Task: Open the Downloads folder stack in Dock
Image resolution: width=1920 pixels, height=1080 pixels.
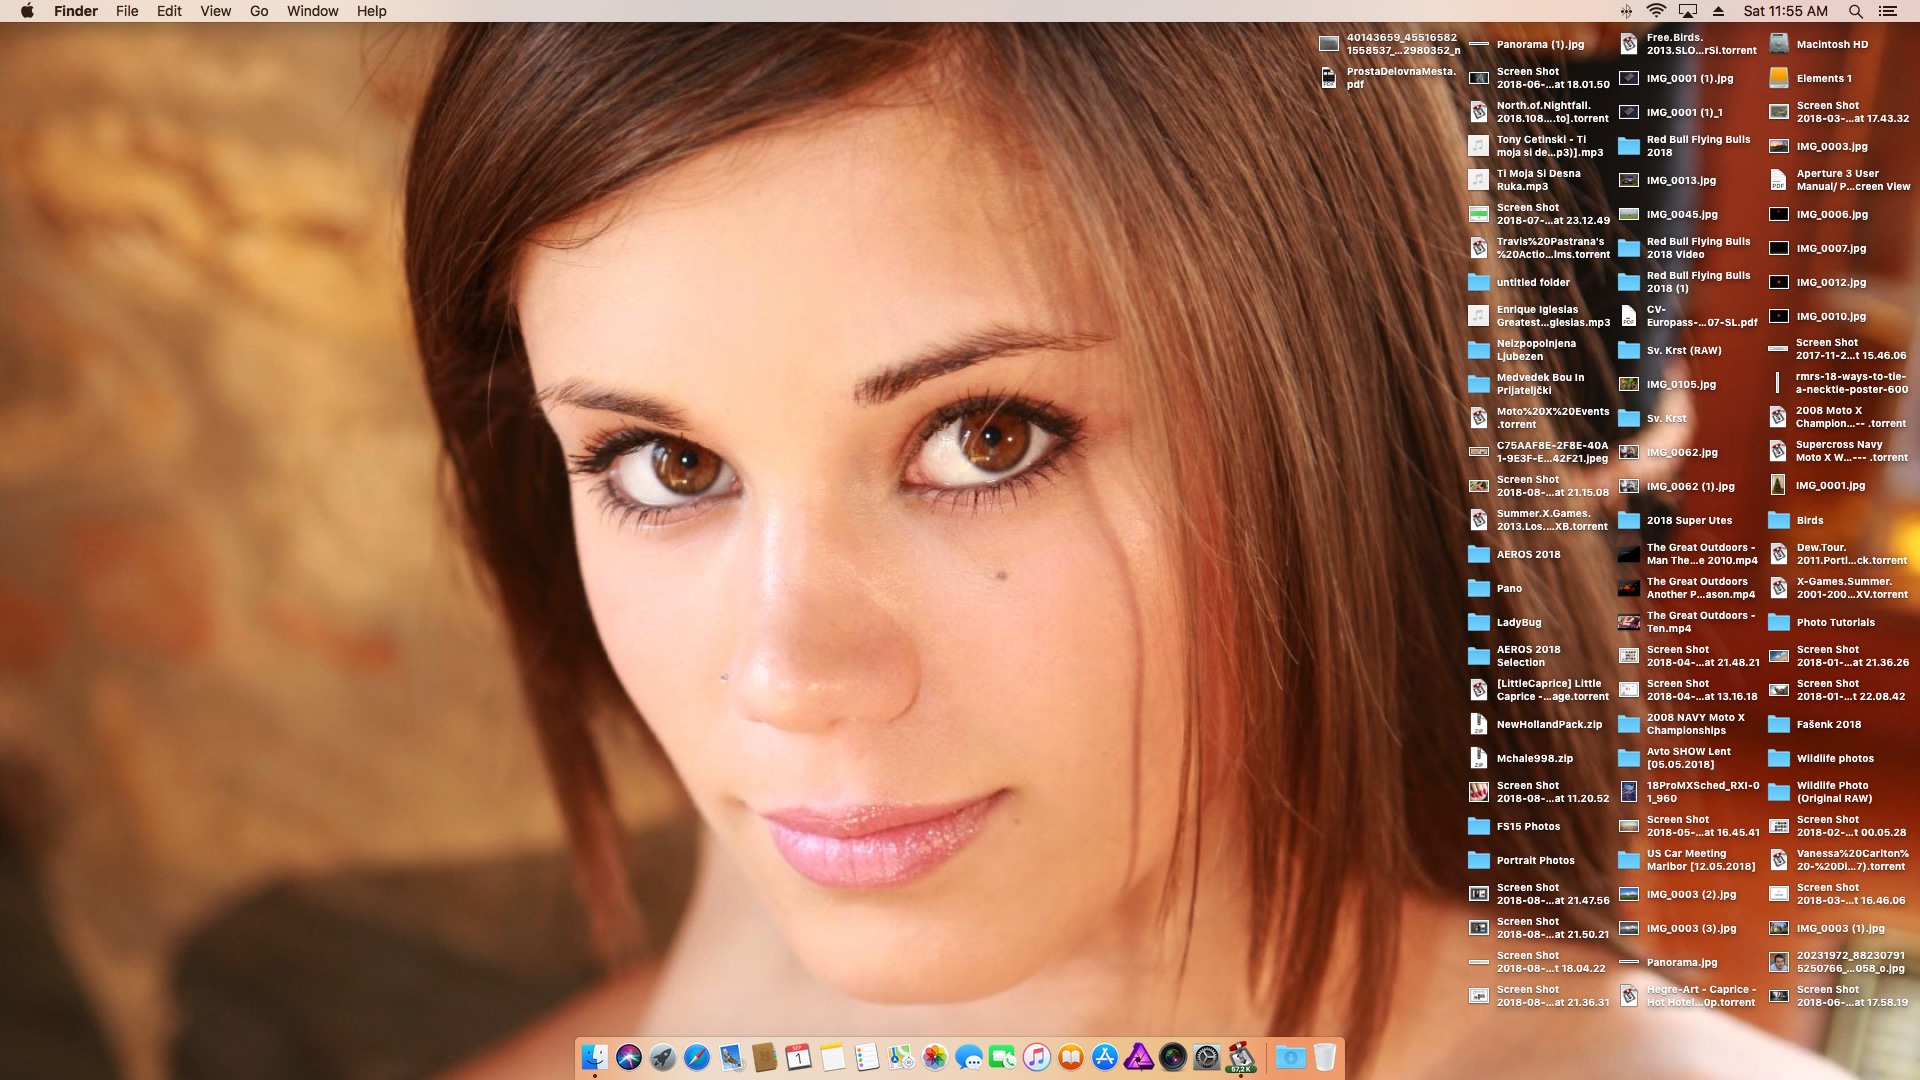Action: click(x=1291, y=1057)
